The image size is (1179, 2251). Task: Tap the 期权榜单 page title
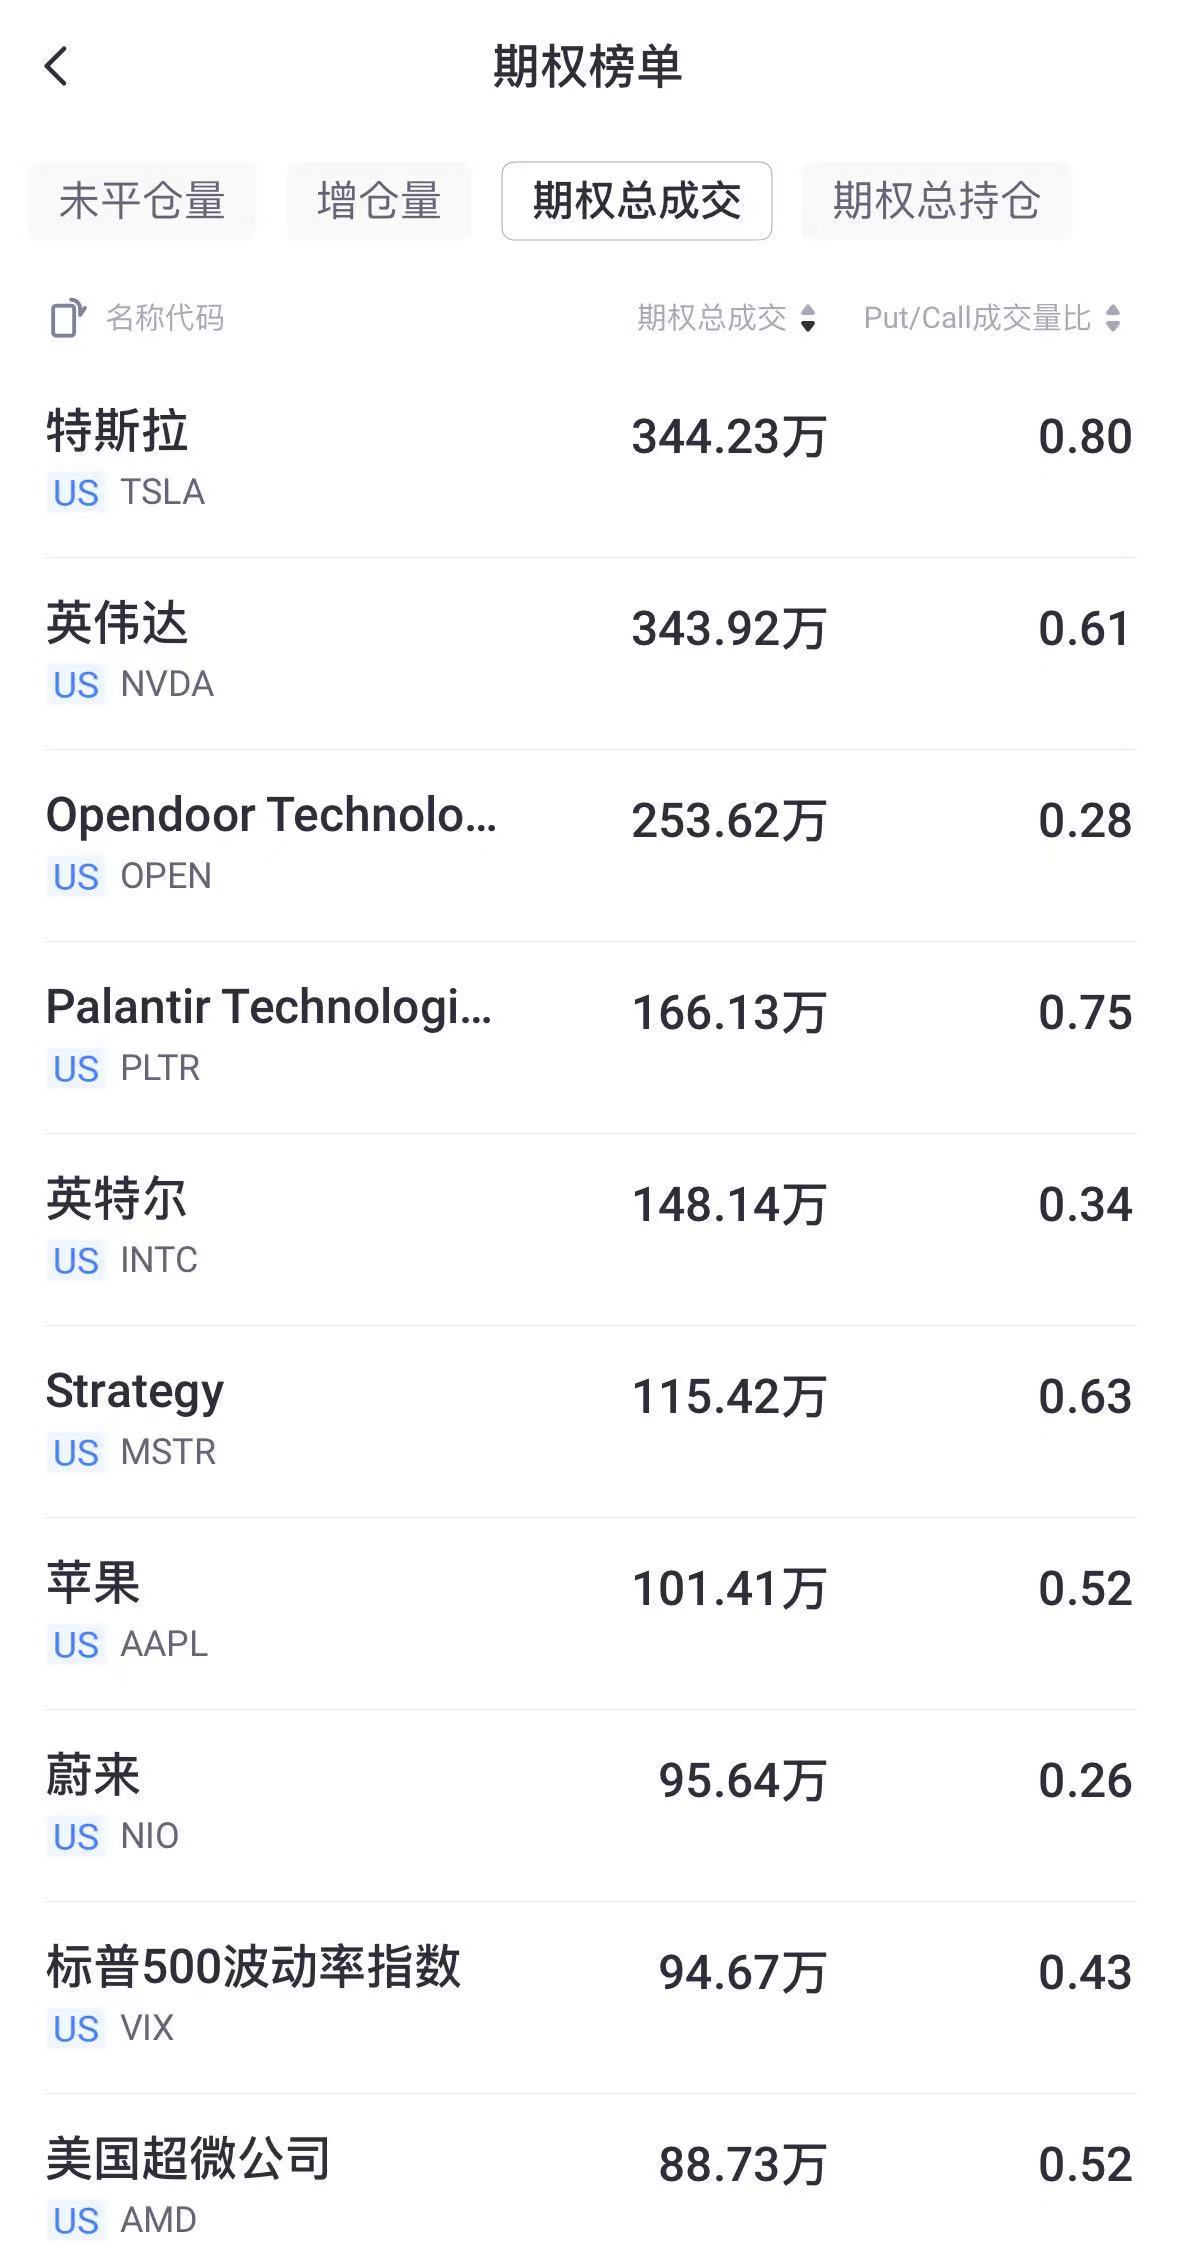coord(588,67)
